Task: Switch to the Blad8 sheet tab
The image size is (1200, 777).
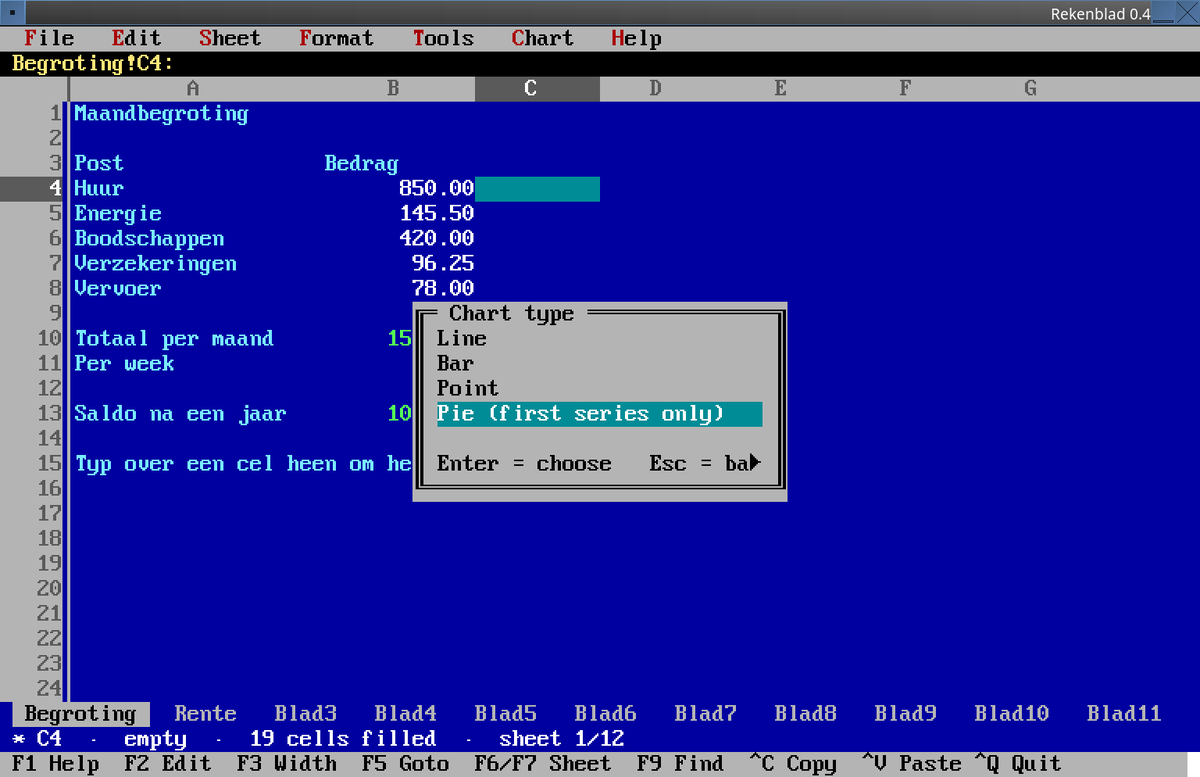Action: click(x=805, y=714)
